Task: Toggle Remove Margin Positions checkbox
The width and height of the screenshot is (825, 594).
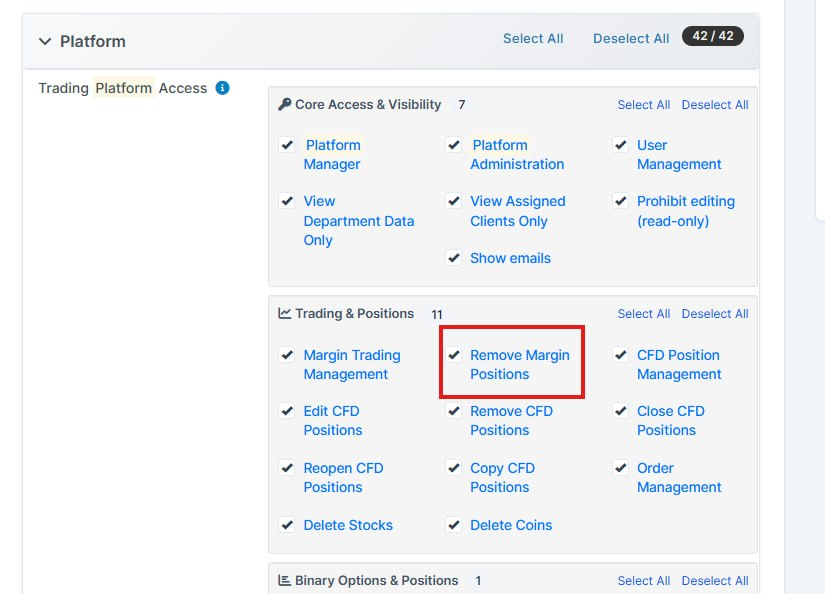Action: [454, 355]
